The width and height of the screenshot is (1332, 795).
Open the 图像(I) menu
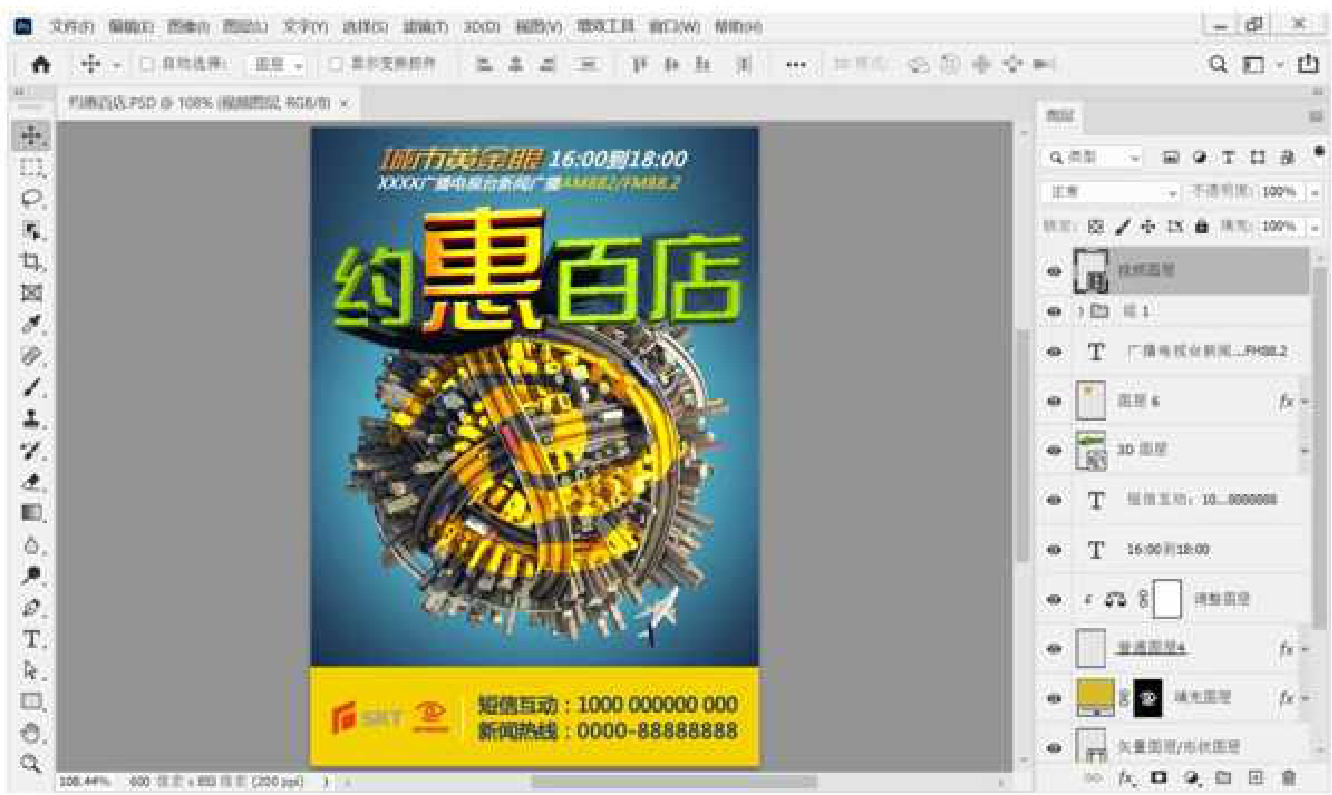pos(188,27)
